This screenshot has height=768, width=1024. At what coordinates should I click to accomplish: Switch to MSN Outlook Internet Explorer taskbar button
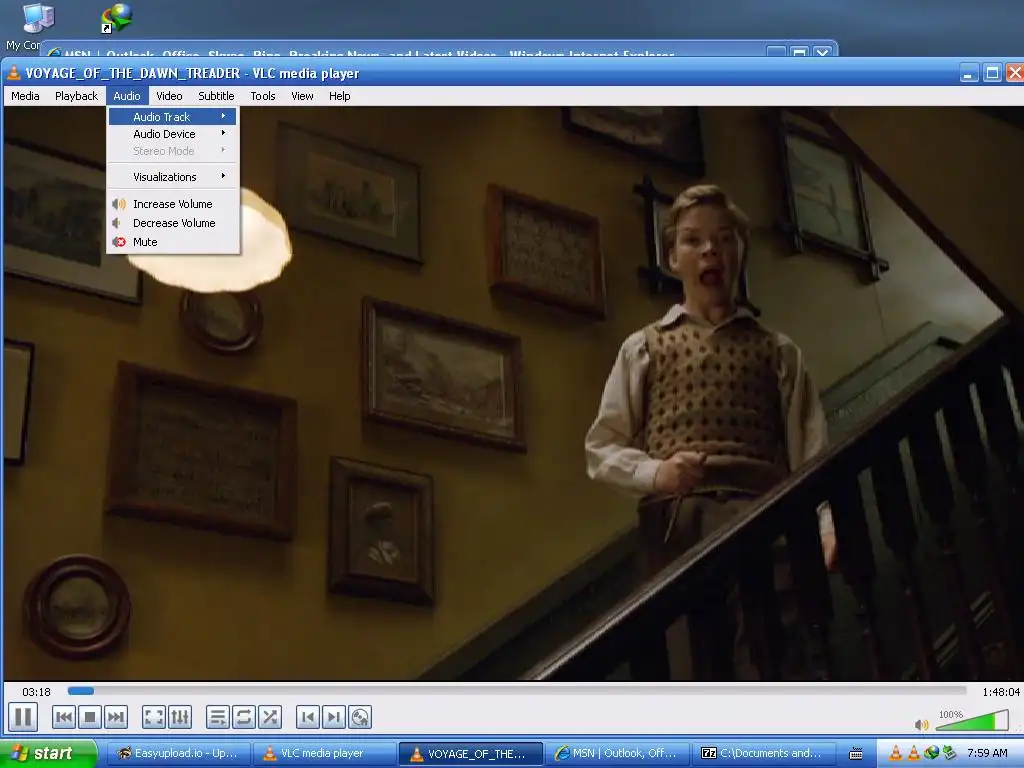coord(618,754)
